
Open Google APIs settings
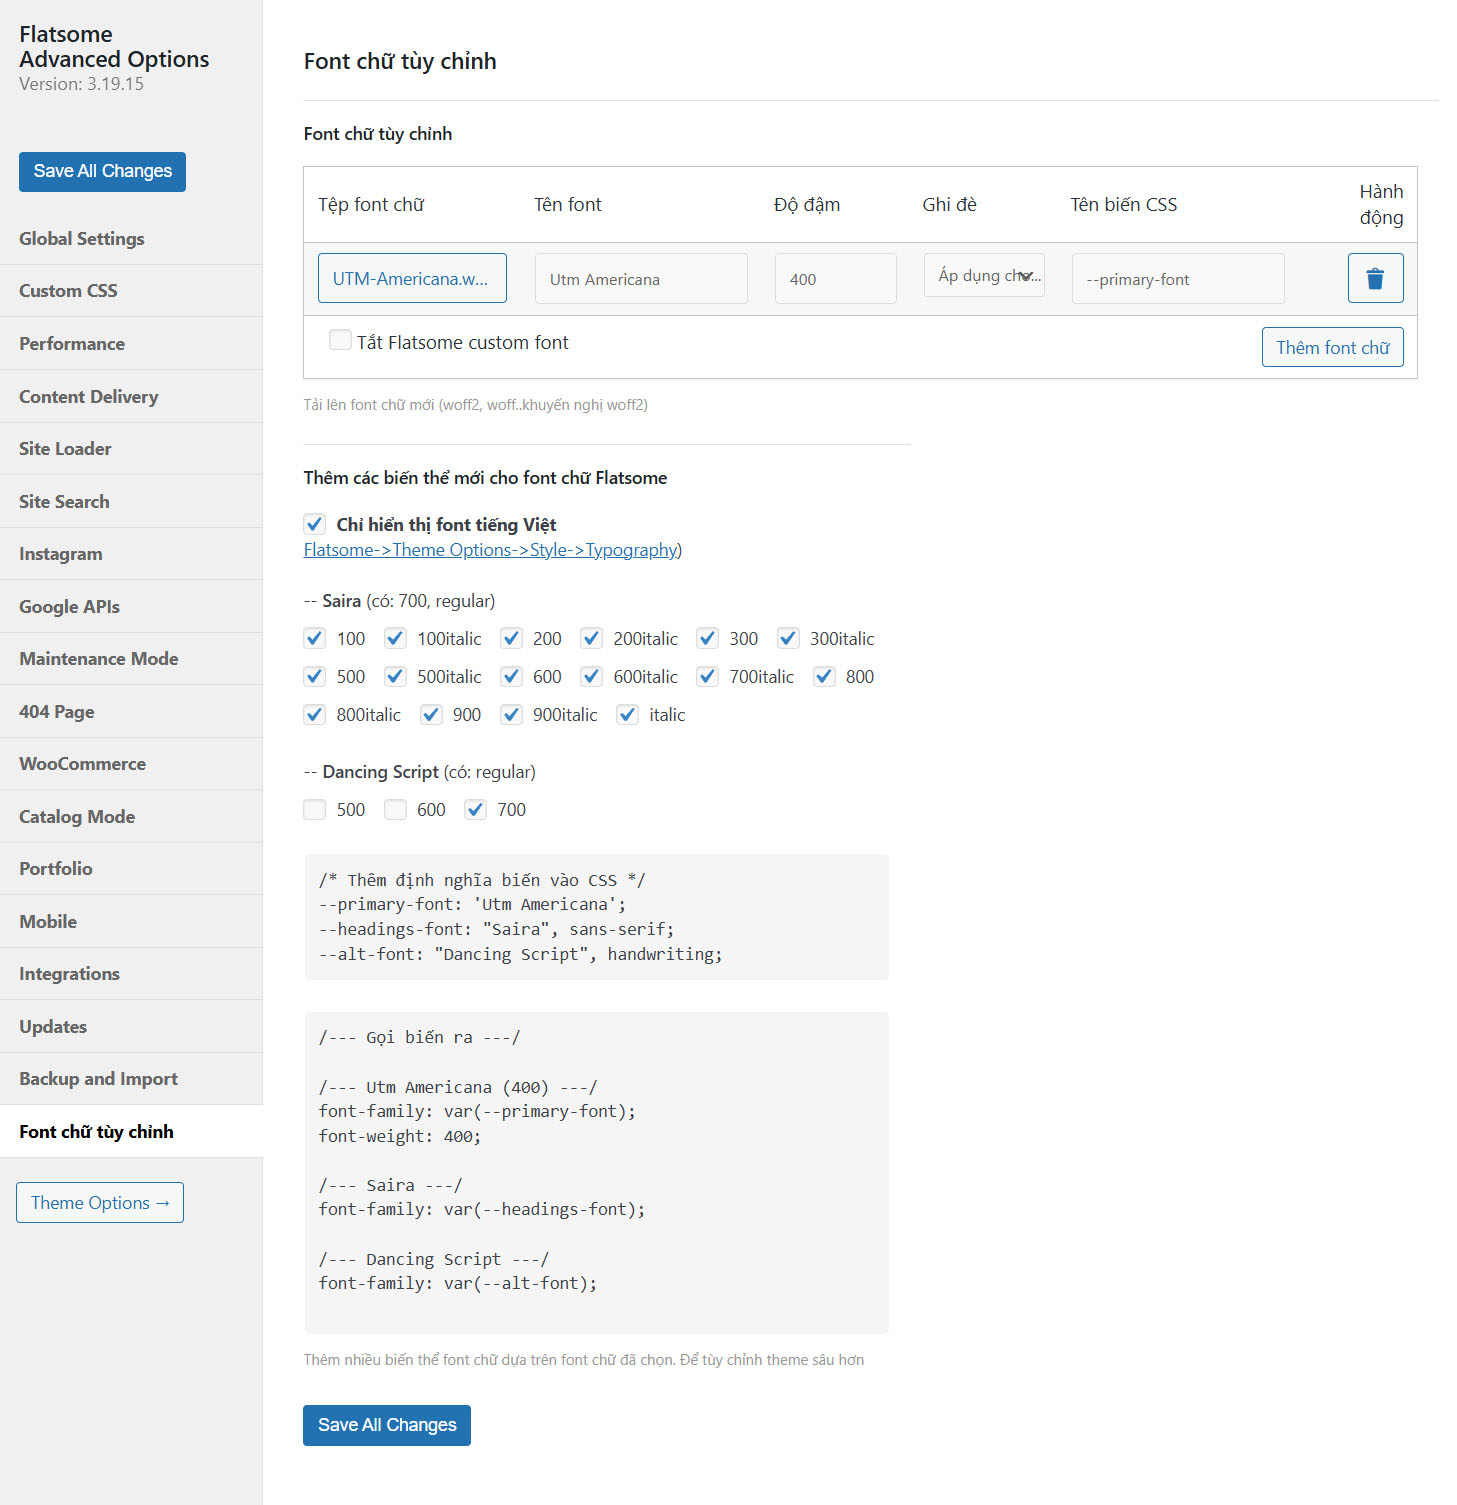pos(131,606)
